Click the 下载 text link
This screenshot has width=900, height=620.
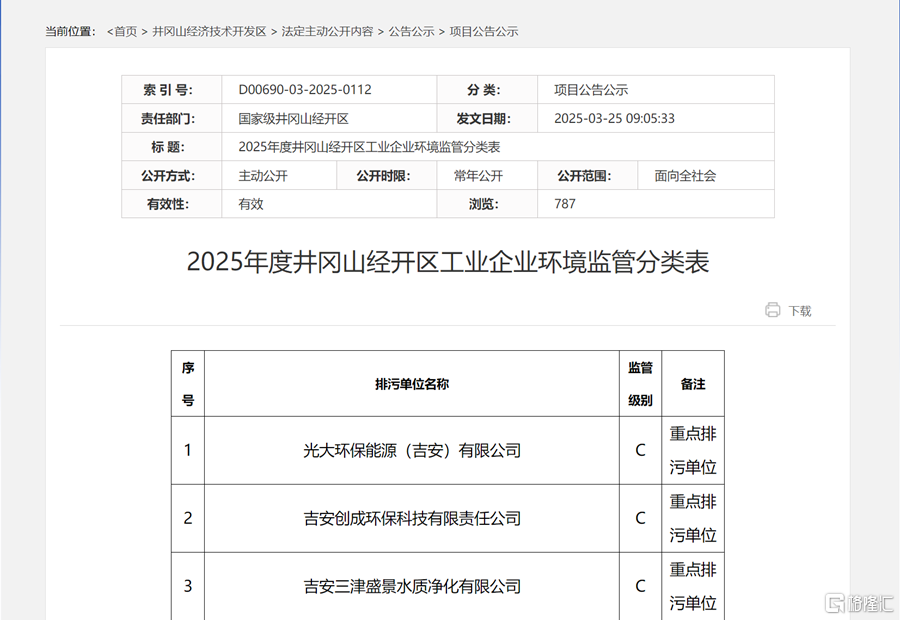click(800, 311)
